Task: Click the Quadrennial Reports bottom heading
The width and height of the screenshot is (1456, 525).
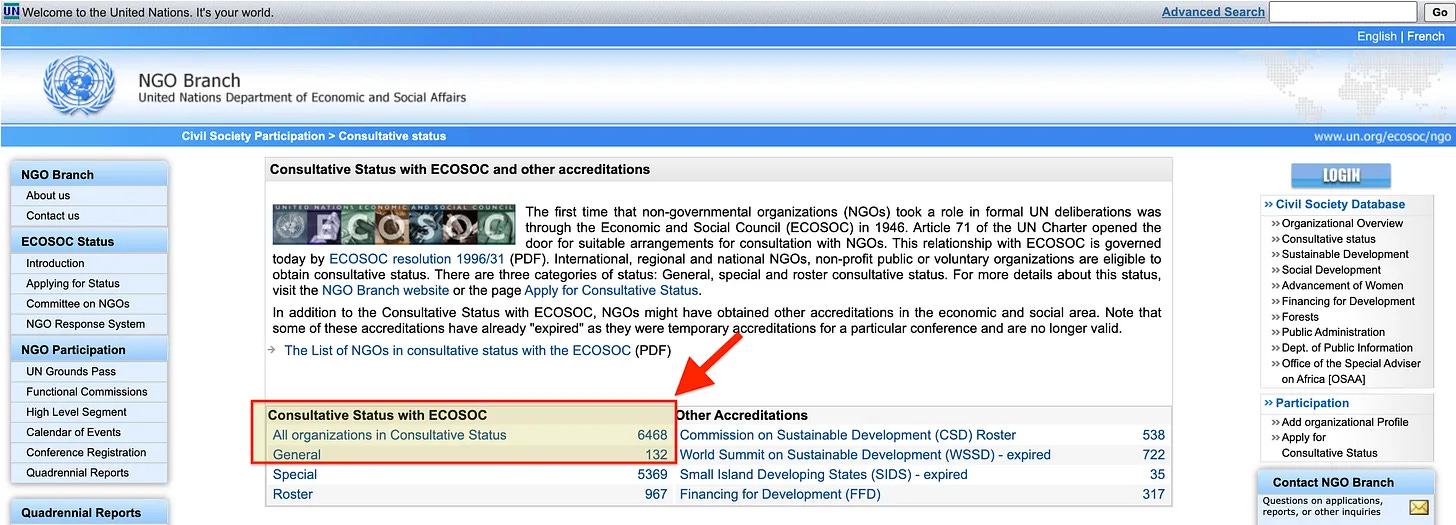Action: tap(81, 513)
